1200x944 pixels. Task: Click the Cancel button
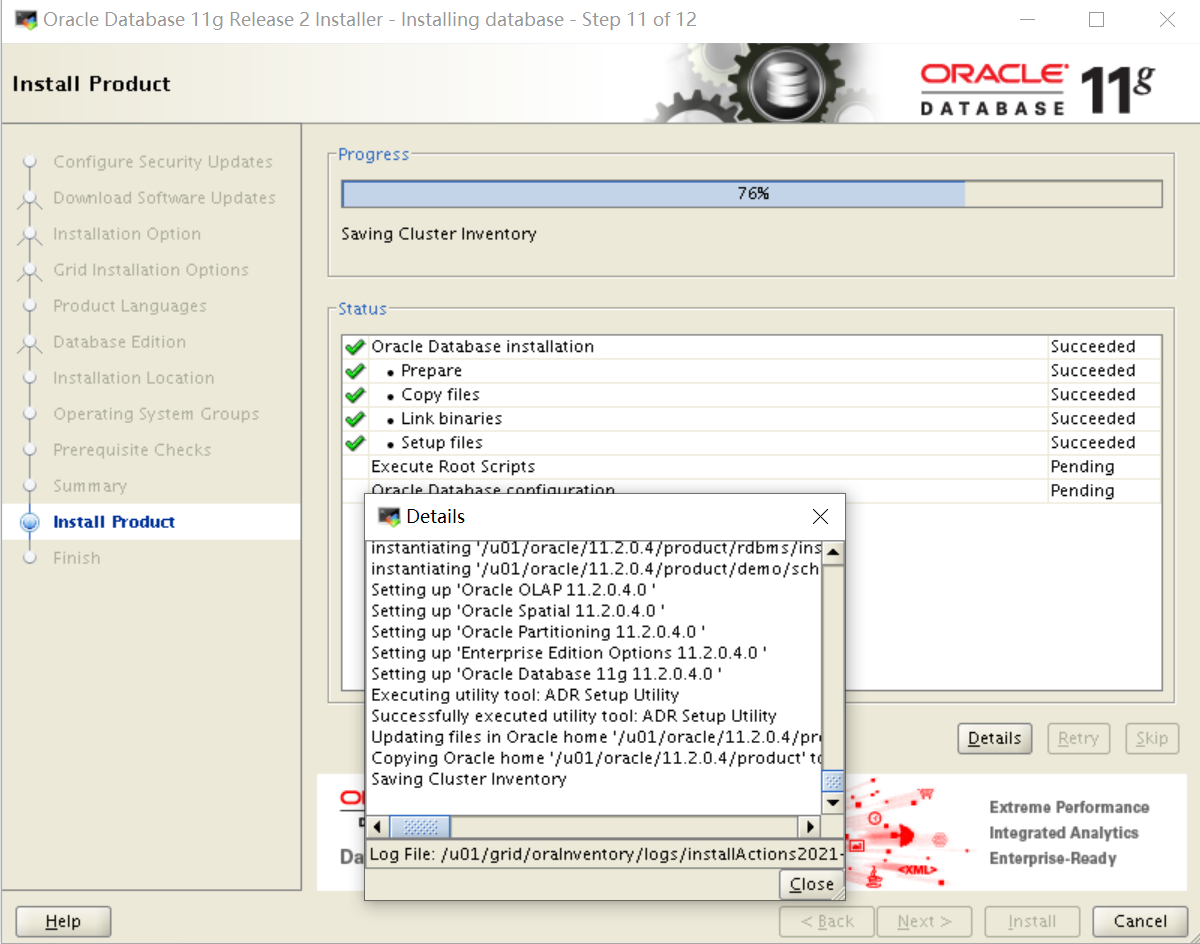[x=1140, y=921]
